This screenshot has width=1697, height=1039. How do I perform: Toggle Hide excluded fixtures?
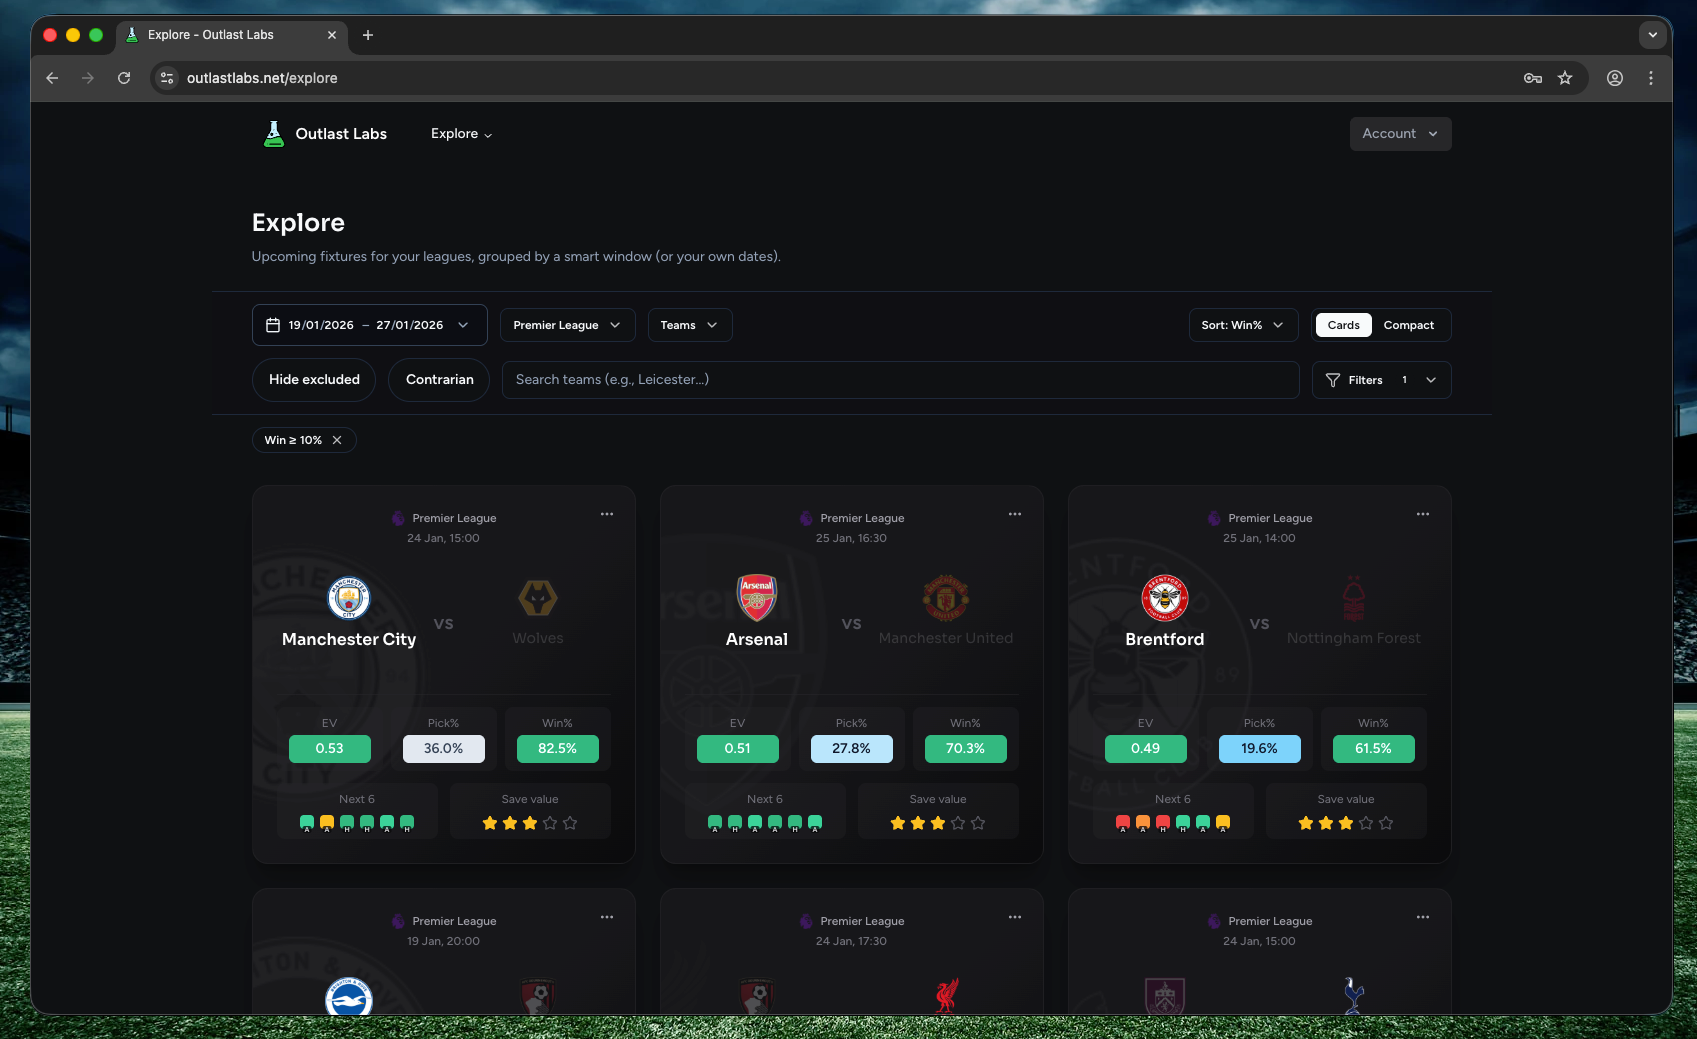(x=313, y=380)
